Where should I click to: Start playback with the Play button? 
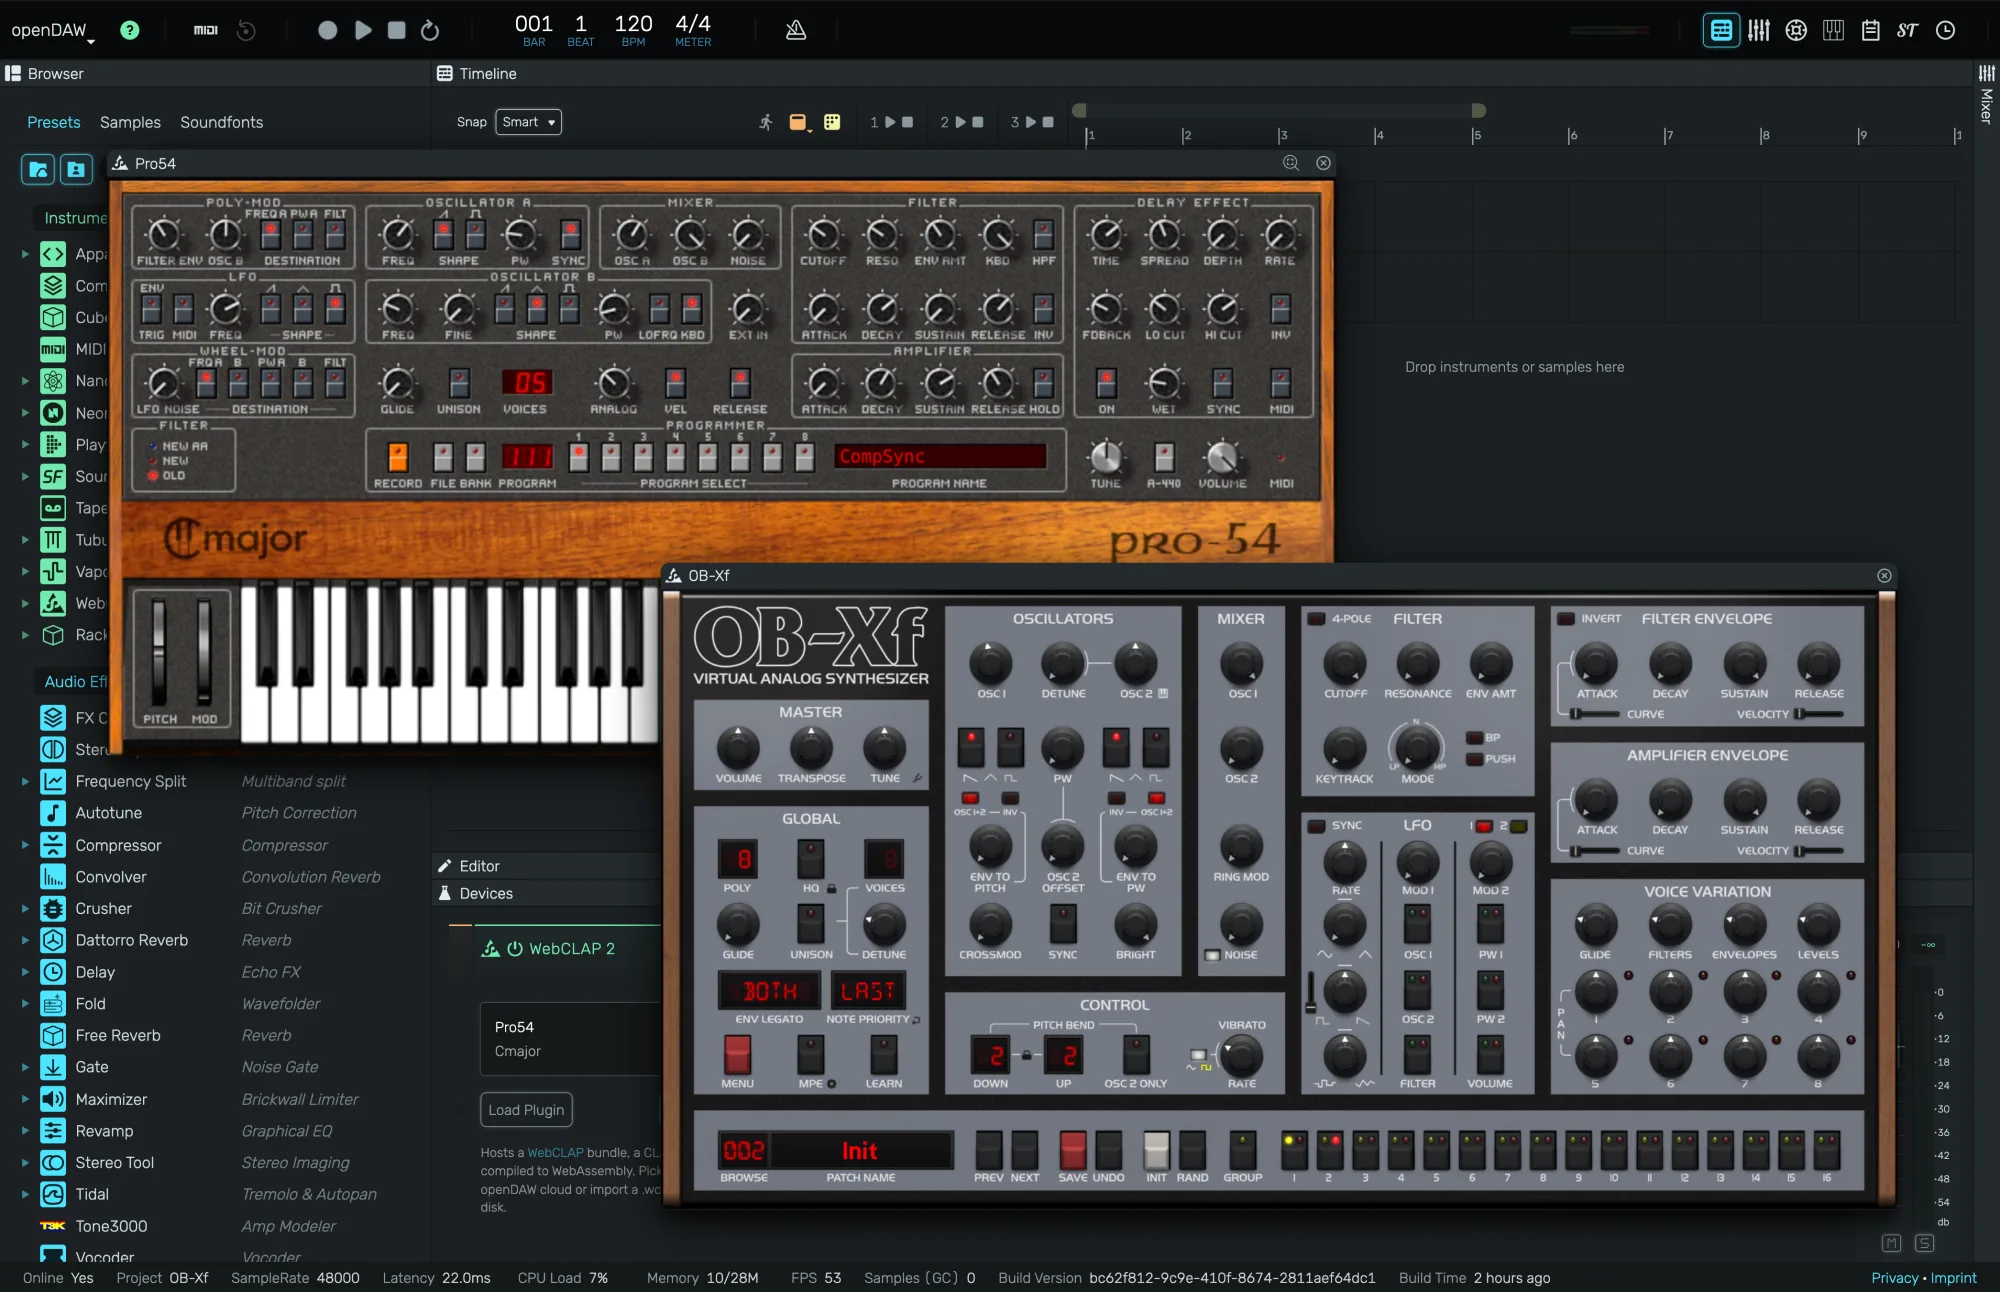[x=363, y=30]
